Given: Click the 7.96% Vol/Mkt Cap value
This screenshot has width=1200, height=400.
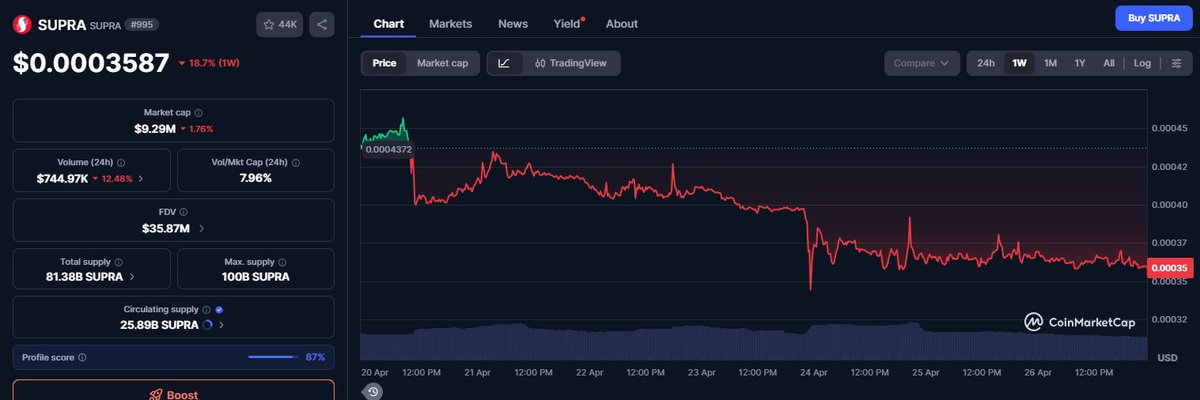Looking at the screenshot, I should [x=256, y=178].
